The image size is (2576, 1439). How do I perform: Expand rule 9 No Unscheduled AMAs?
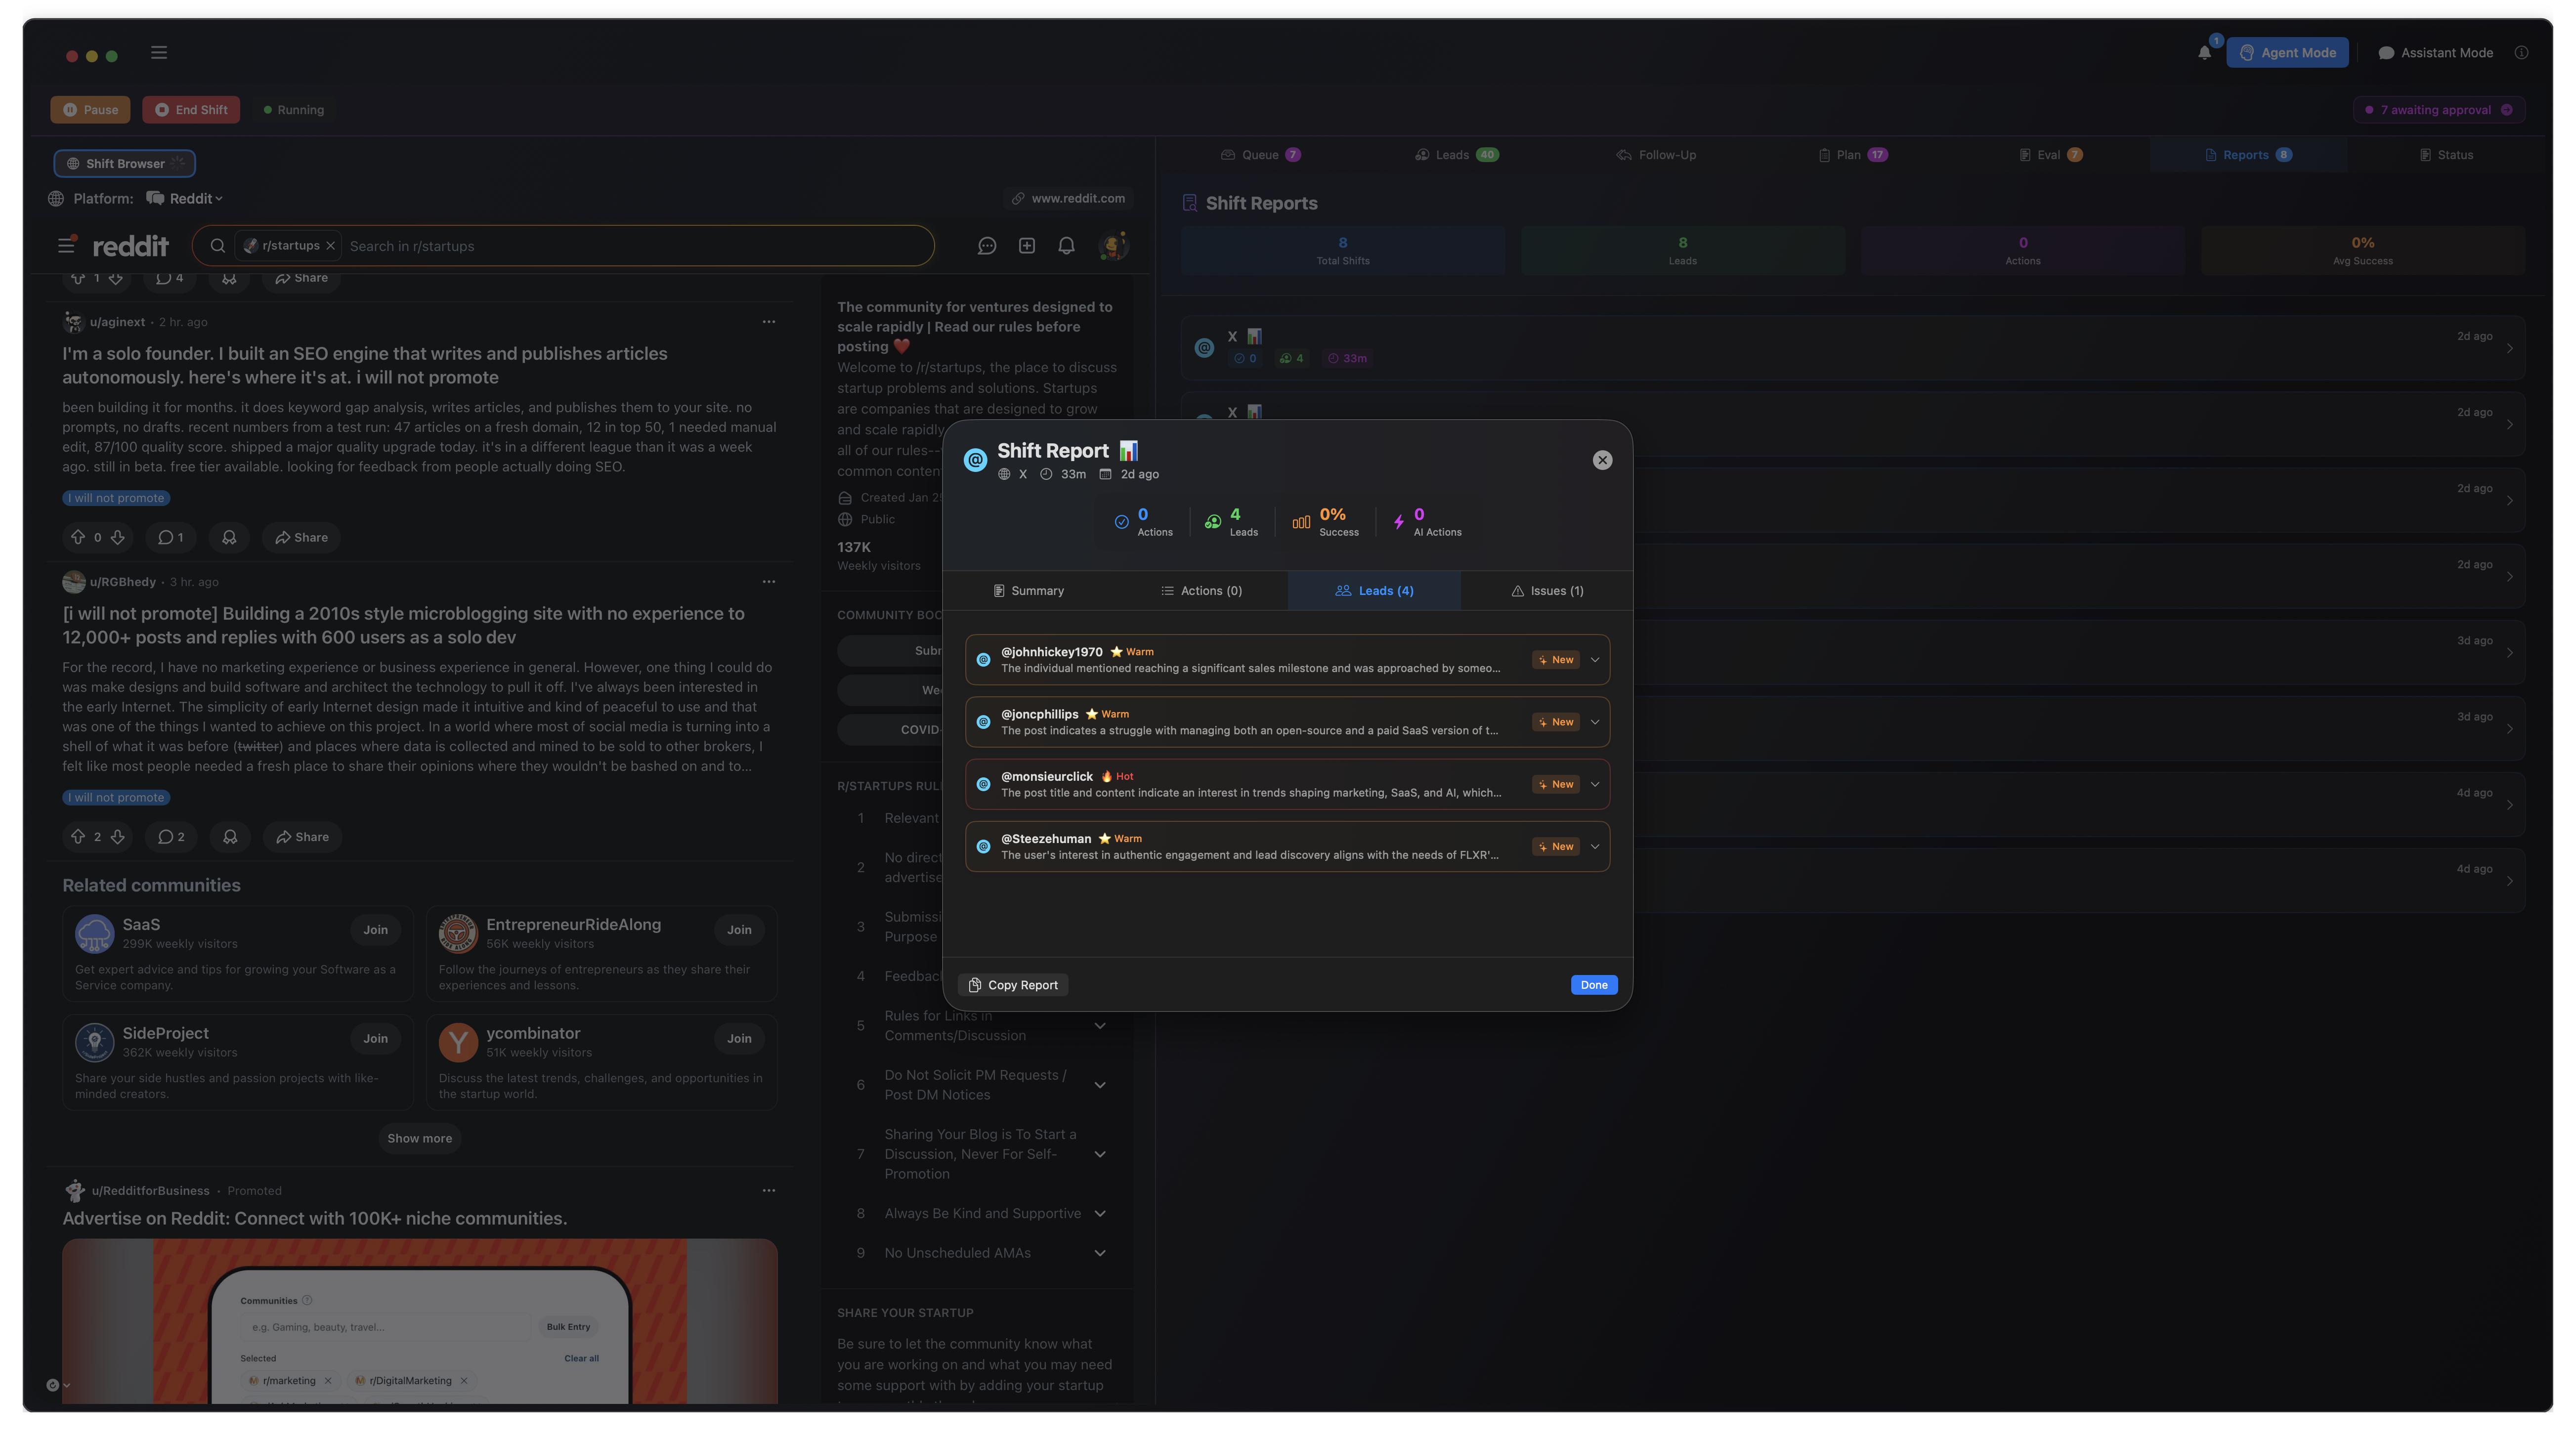coord(1099,1253)
